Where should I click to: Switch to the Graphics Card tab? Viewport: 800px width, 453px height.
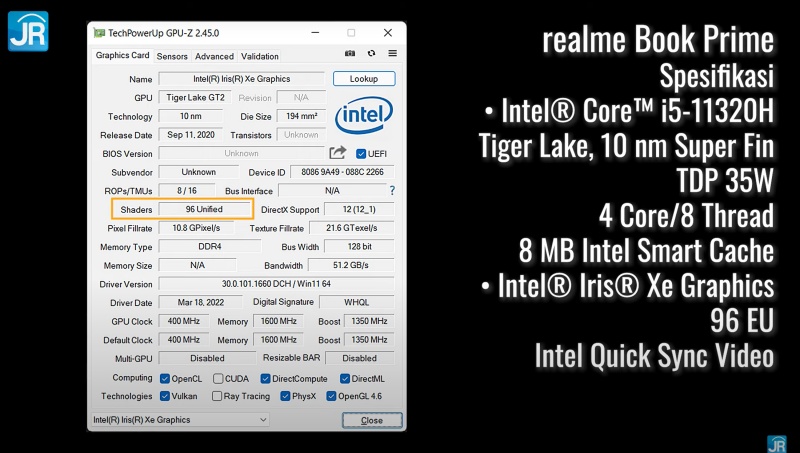click(x=122, y=55)
